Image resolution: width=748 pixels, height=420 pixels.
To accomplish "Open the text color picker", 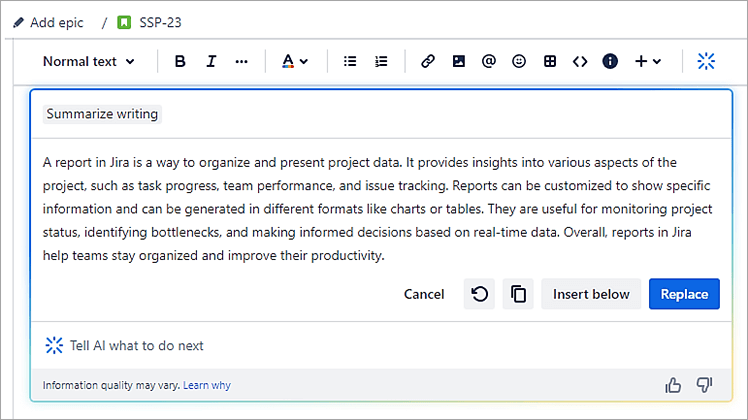I will coord(294,61).
